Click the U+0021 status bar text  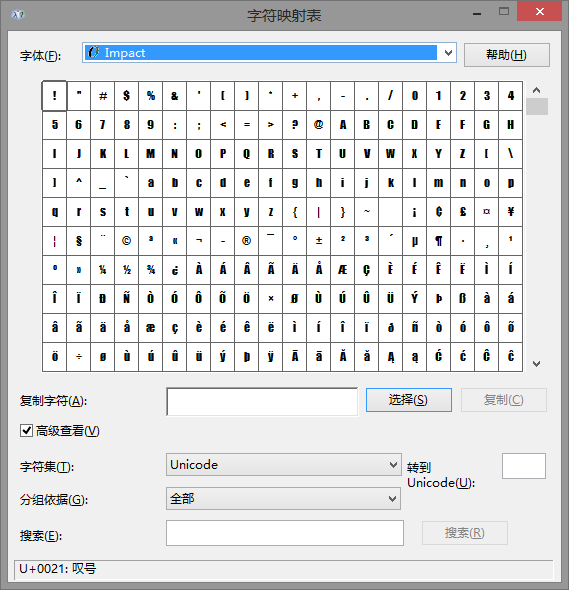click(58, 568)
